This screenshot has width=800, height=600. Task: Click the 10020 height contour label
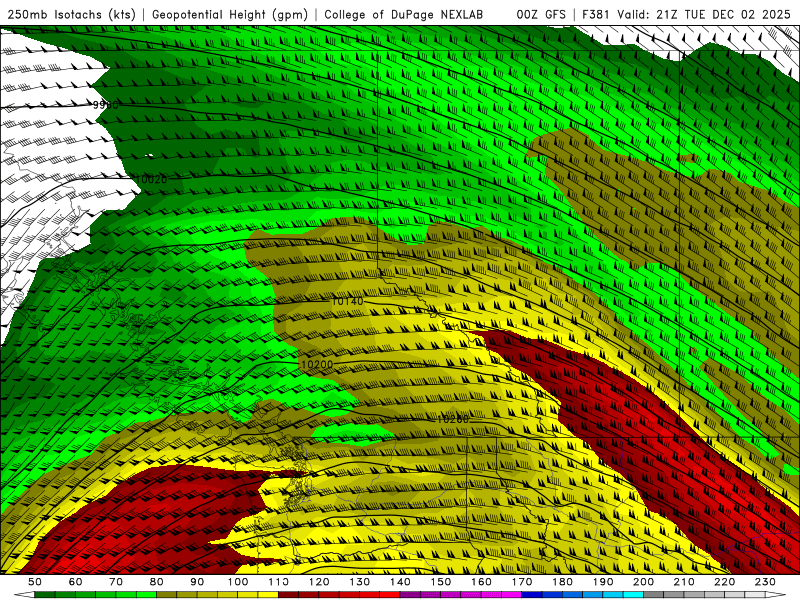point(152,179)
